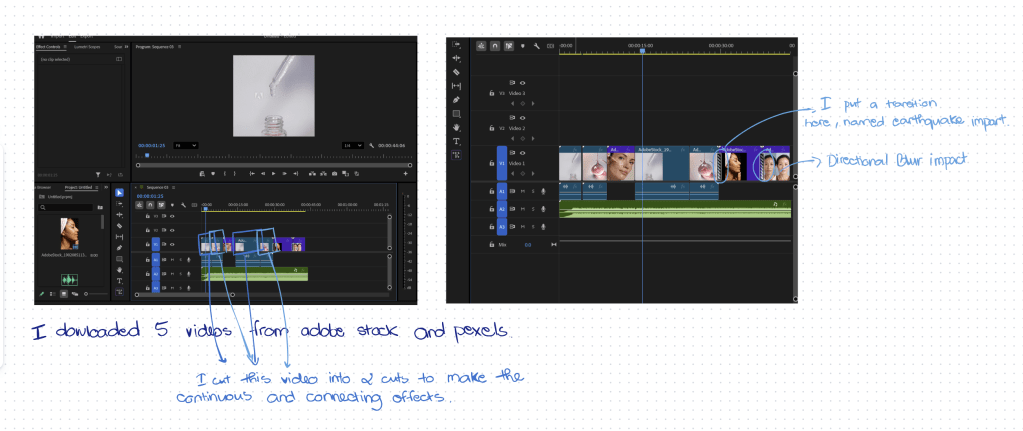Select the Type tool in right timeline toolbar
The image size is (1023, 431).
click(x=456, y=141)
